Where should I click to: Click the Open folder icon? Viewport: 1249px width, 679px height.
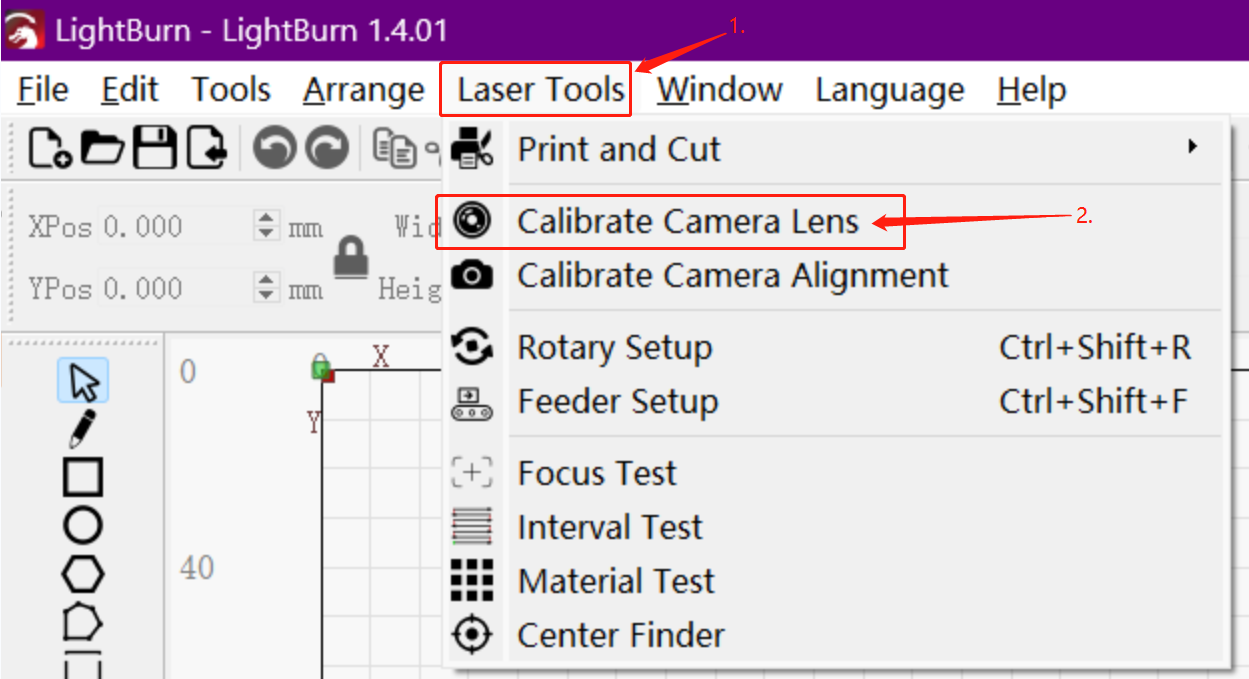103,148
